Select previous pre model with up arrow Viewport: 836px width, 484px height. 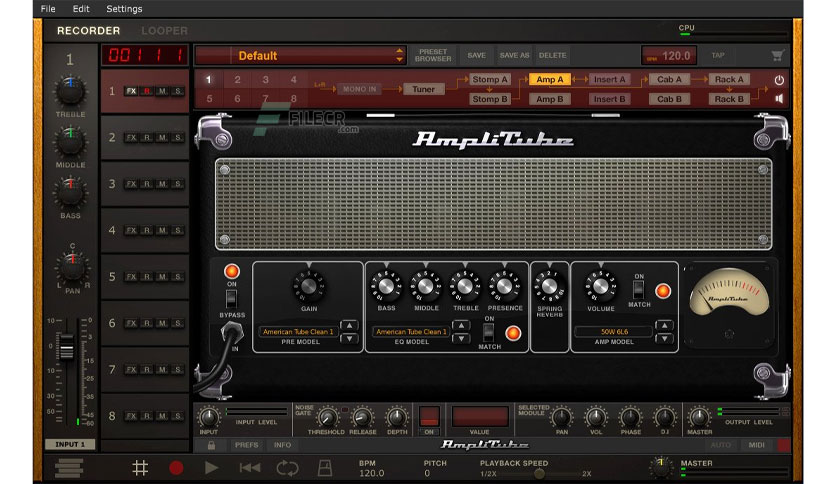pyautogui.click(x=349, y=325)
